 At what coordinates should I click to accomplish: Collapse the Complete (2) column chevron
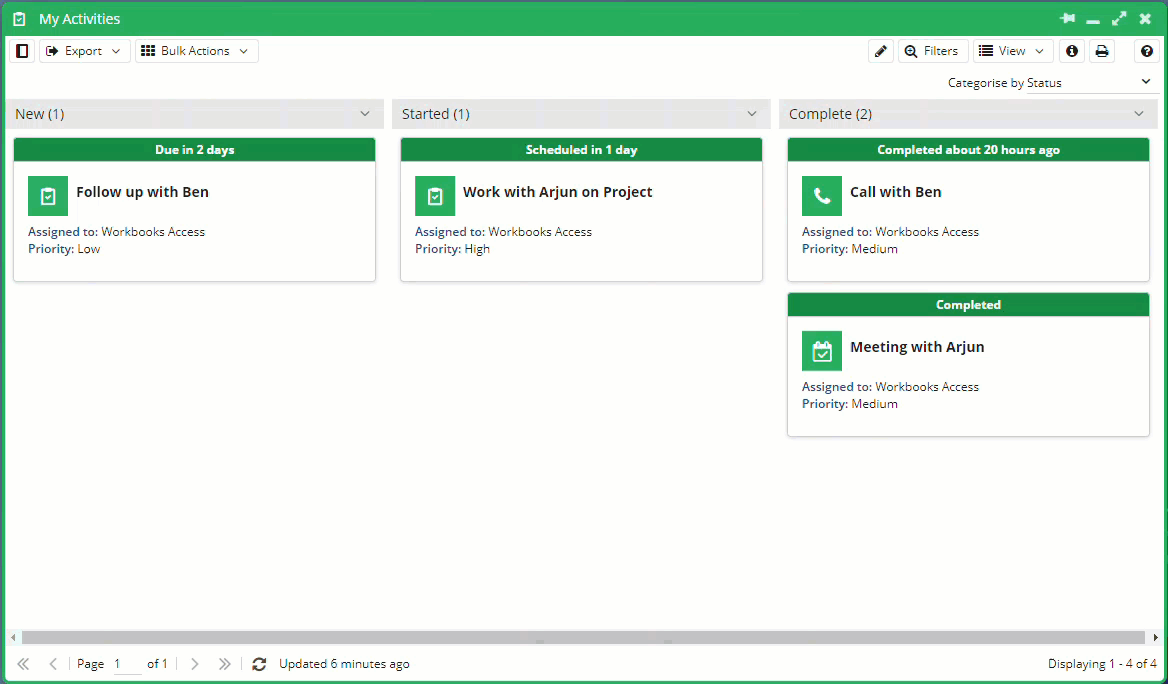(1139, 114)
